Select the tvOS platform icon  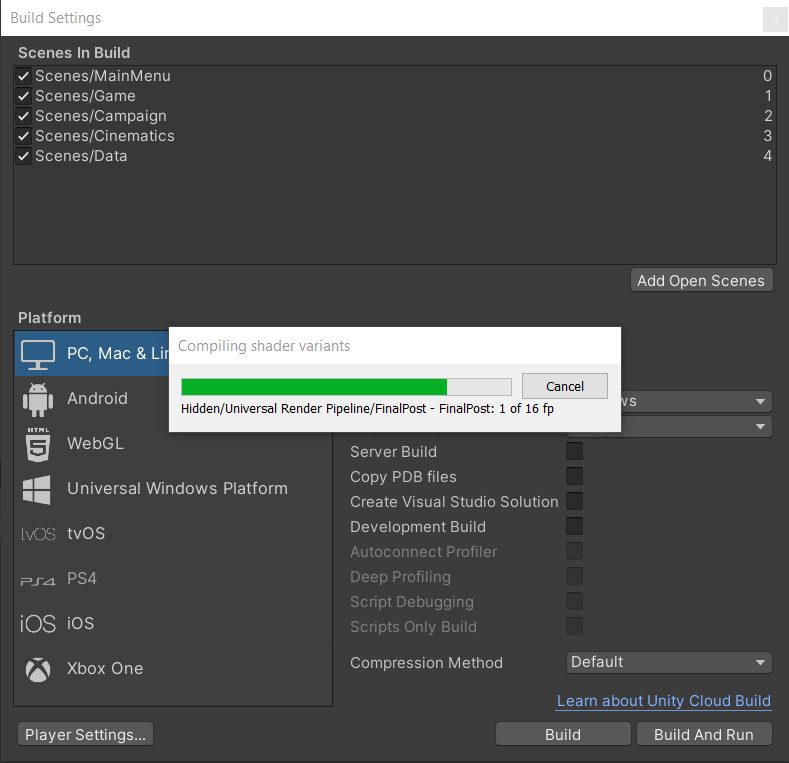(38, 534)
